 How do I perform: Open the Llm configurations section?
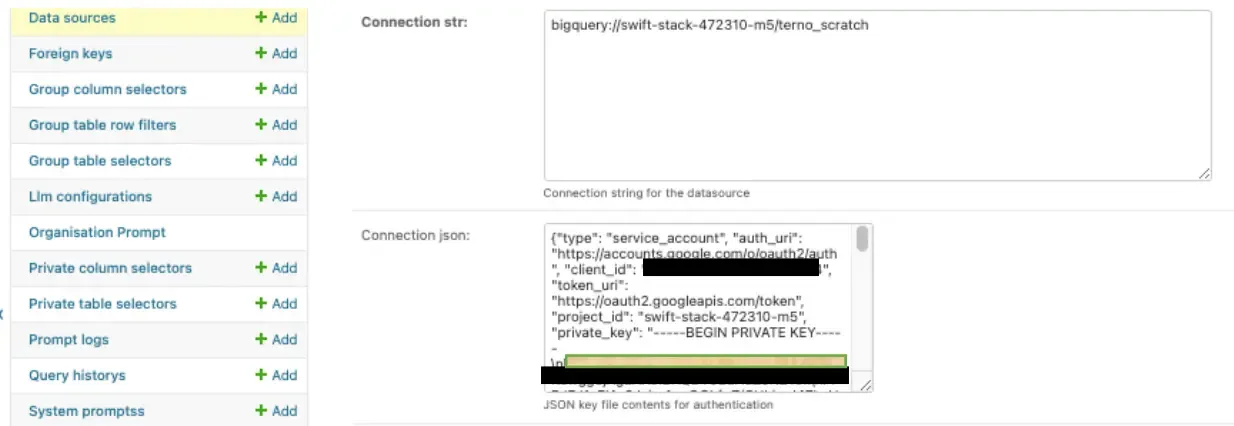(90, 197)
